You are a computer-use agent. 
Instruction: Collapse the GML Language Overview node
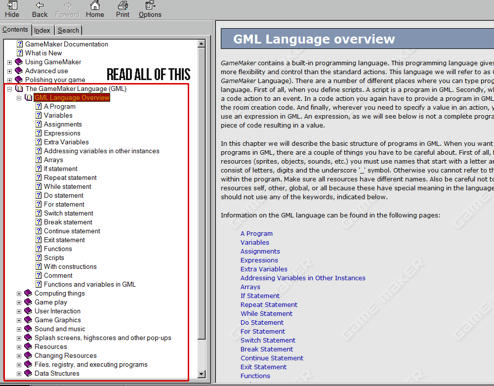tap(19, 98)
